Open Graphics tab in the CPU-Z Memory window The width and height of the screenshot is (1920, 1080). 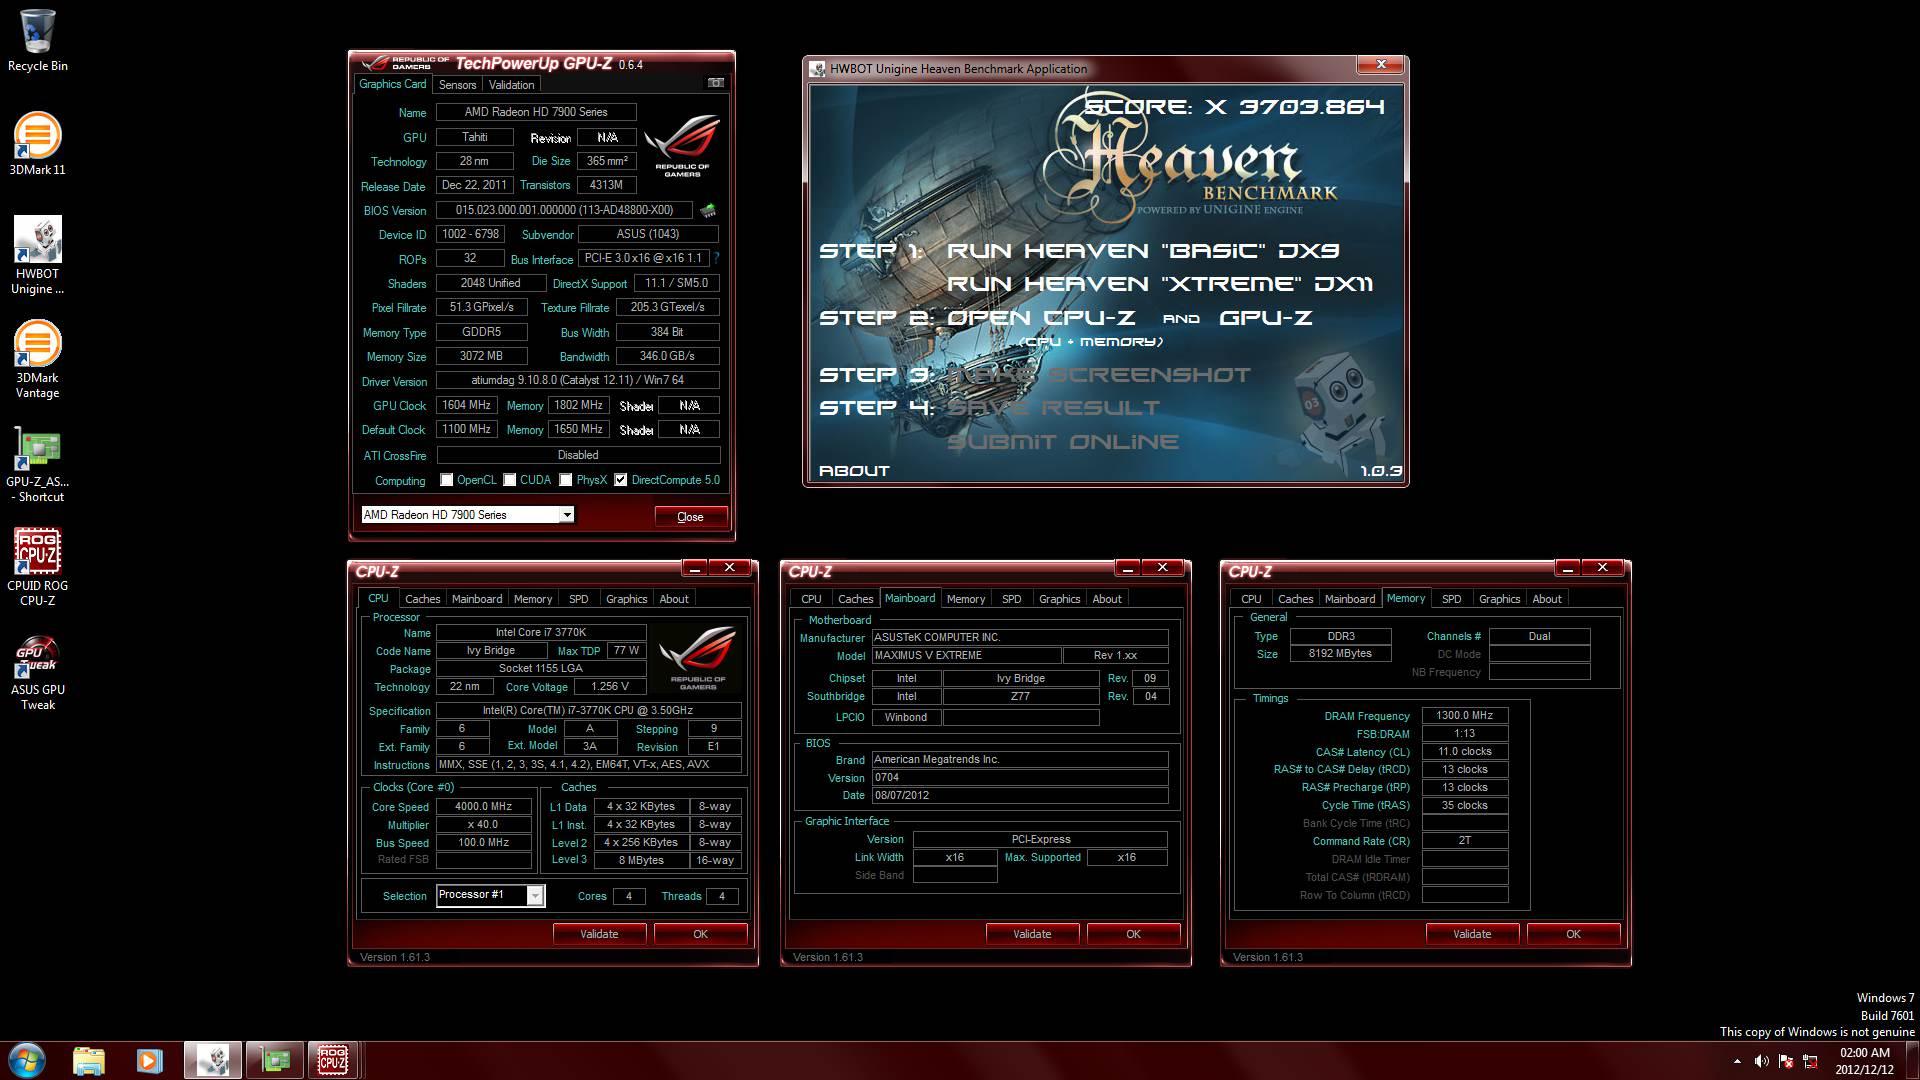(1499, 599)
